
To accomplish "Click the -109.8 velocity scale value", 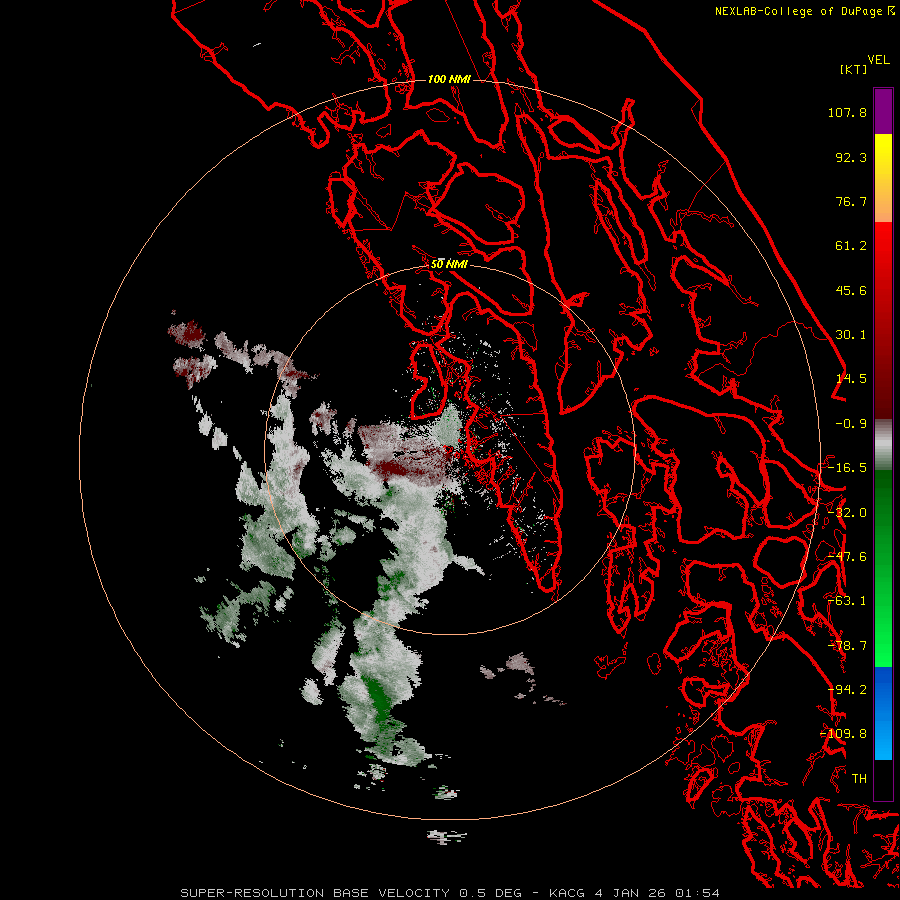I will tap(844, 734).
